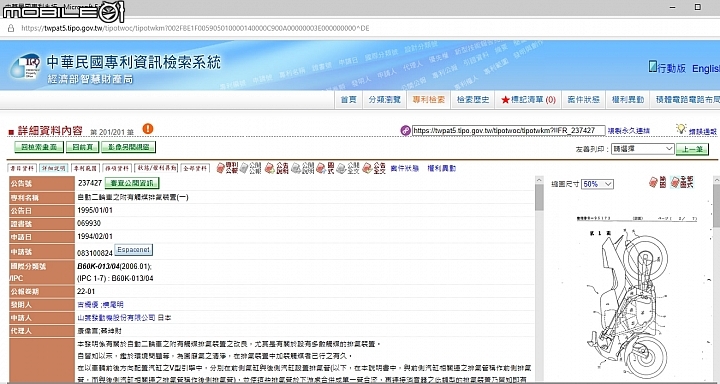
Task: Click the detail pane vertical scrollbar
Action: click(539, 198)
